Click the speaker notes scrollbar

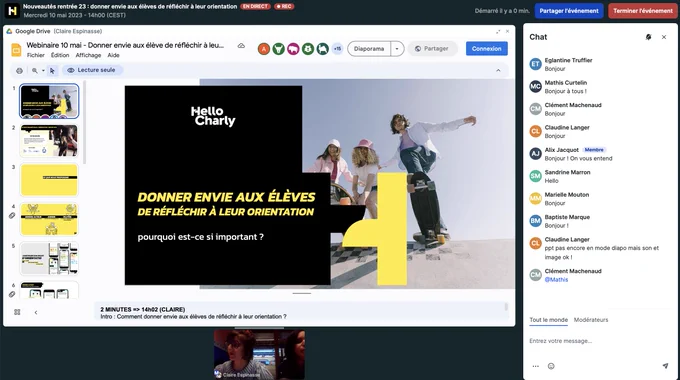(506, 308)
